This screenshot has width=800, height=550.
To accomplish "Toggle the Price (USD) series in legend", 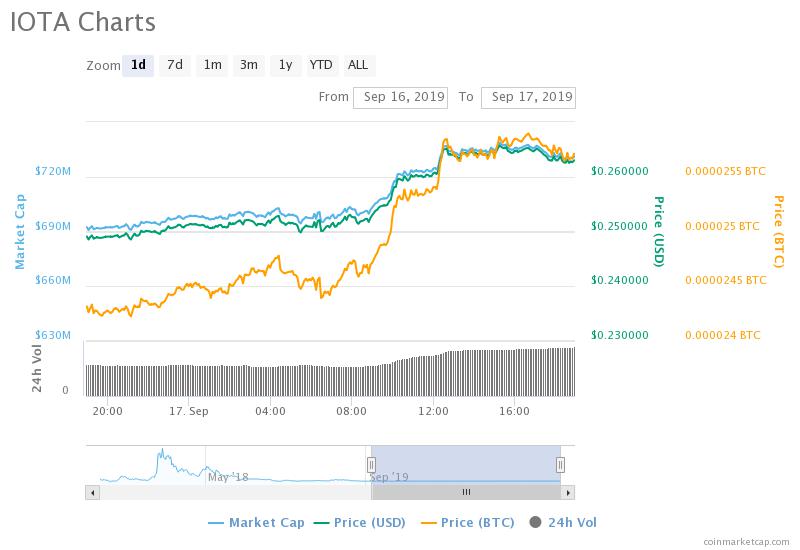I will pos(360,522).
